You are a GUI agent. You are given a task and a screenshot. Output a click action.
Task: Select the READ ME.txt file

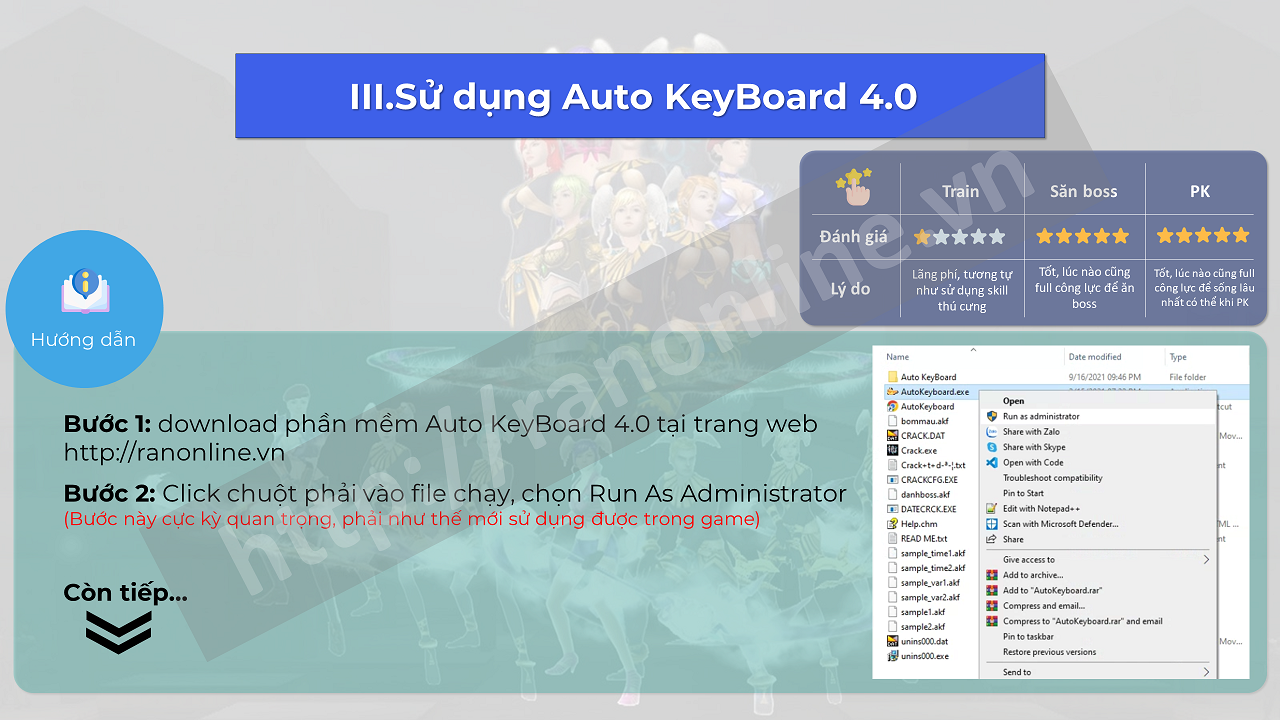pyautogui.click(x=924, y=539)
